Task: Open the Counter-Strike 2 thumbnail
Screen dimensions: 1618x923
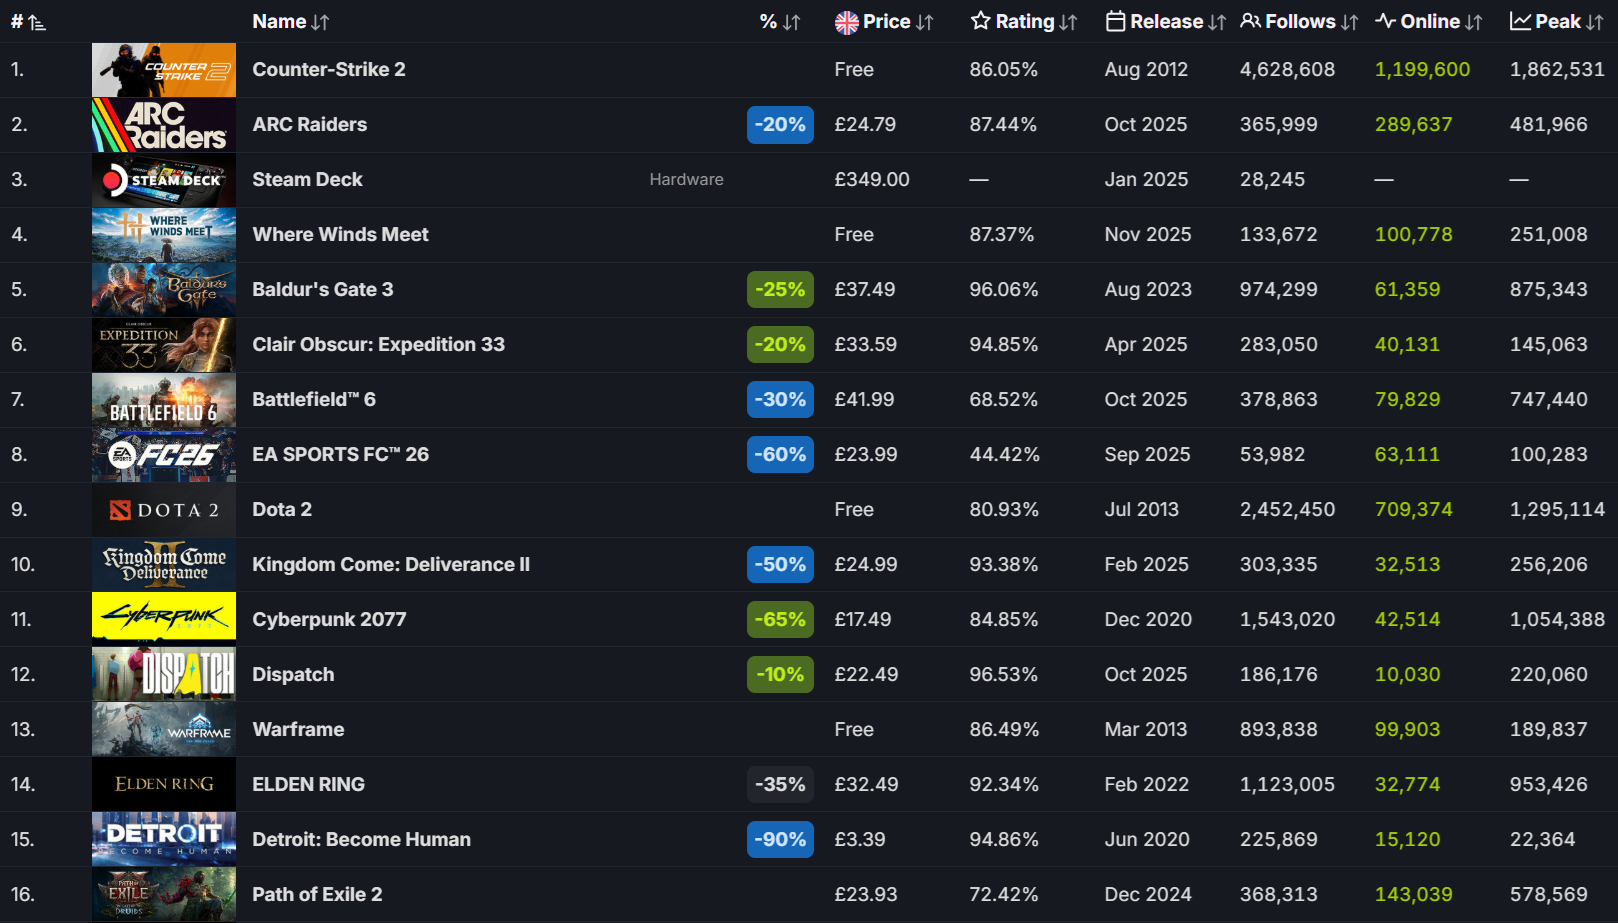Action: pos(164,70)
